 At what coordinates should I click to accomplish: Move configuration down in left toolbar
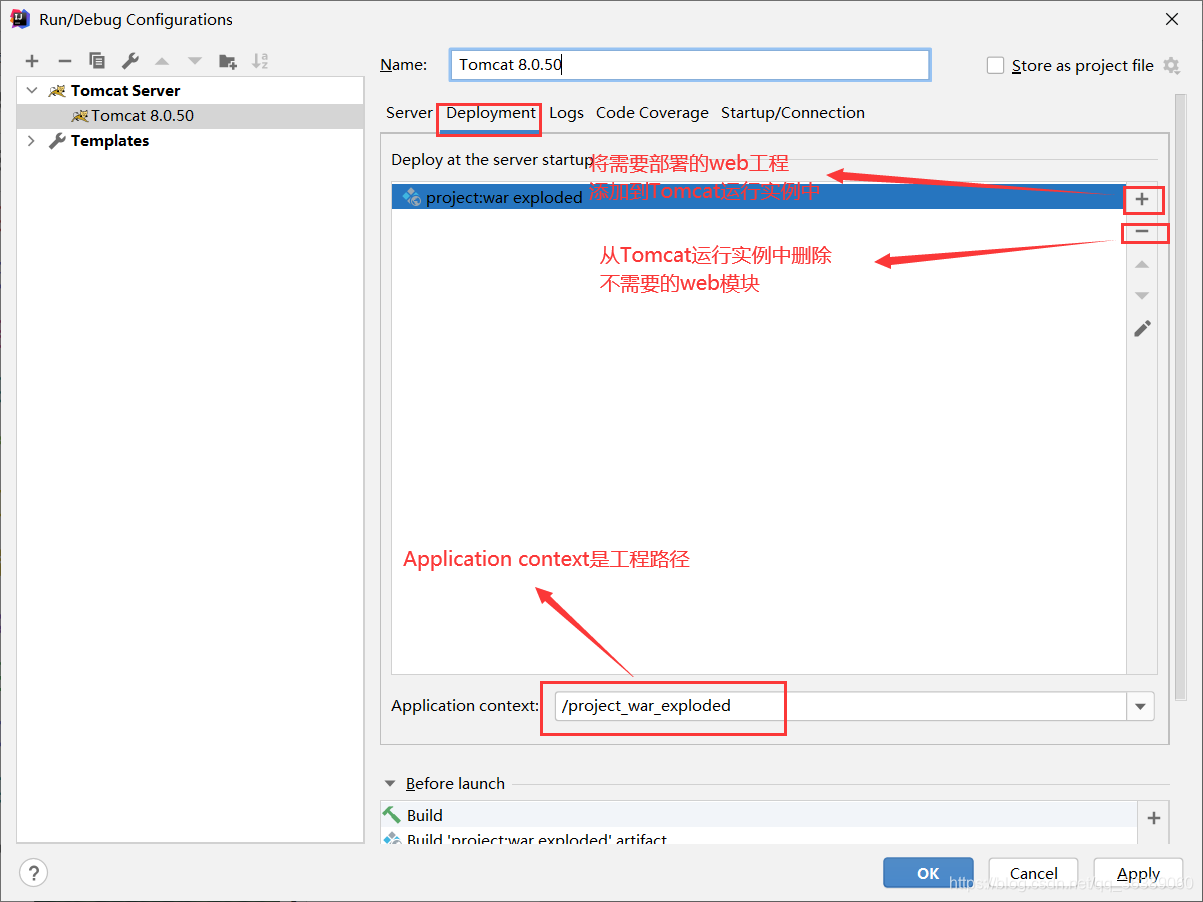click(x=195, y=61)
